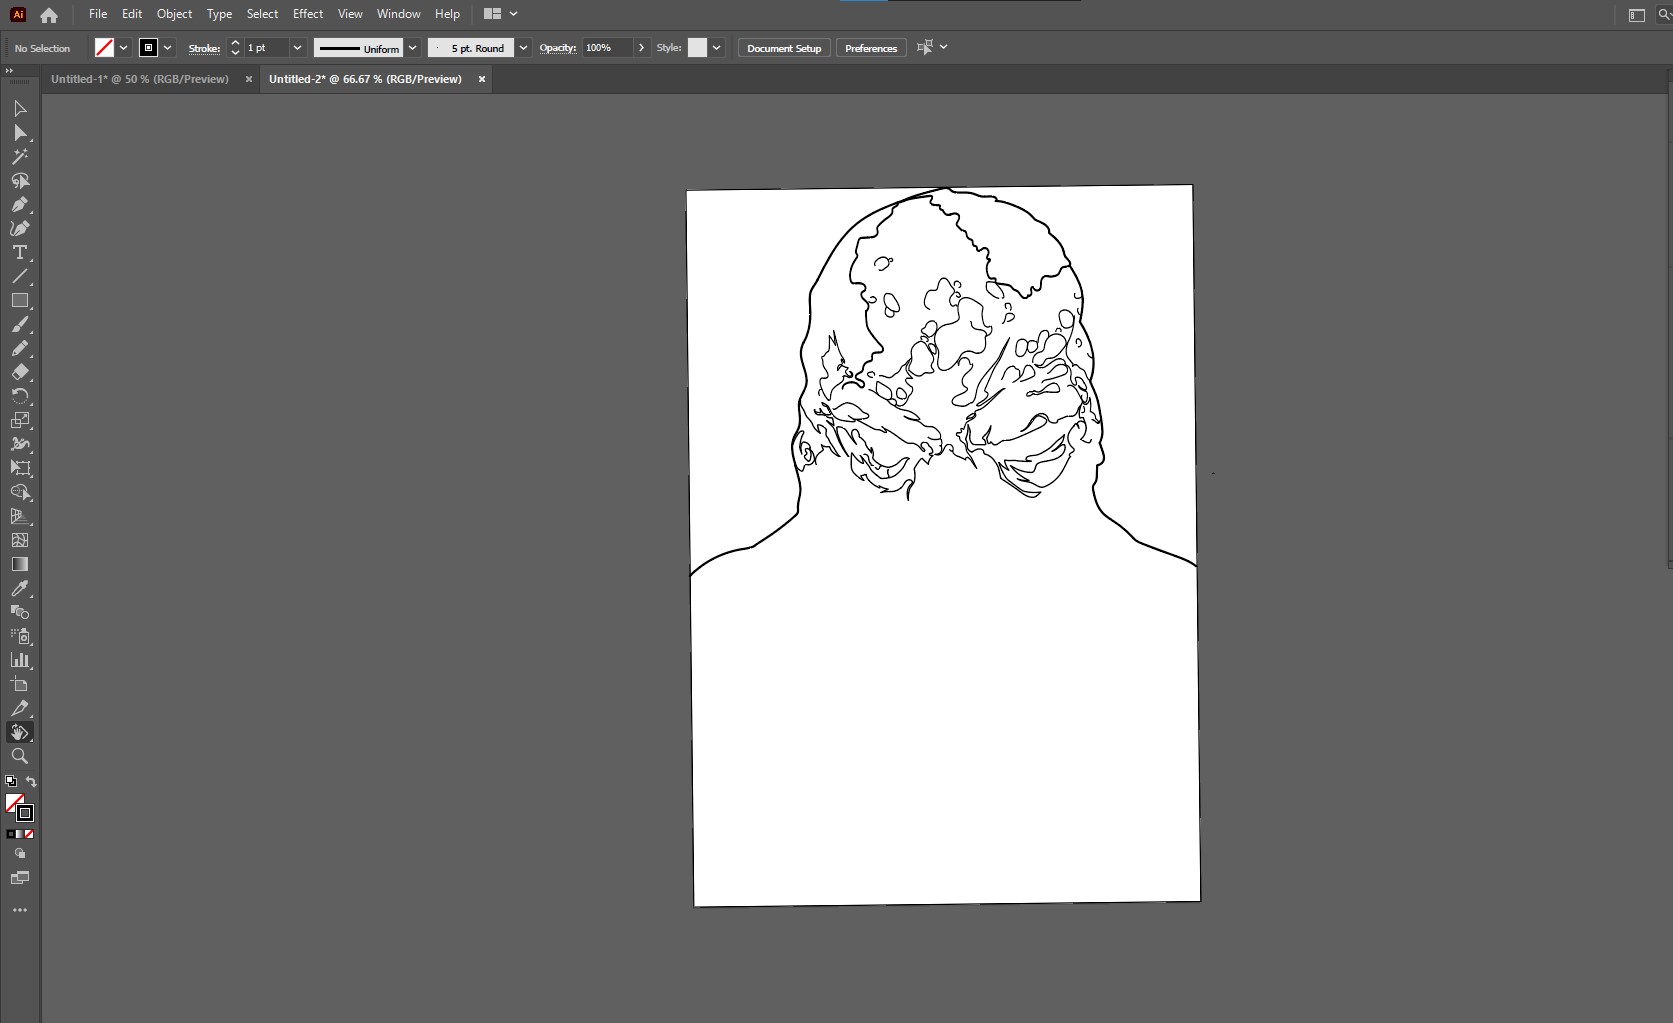Close the Untitled-1 tab

tap(249, 79)
